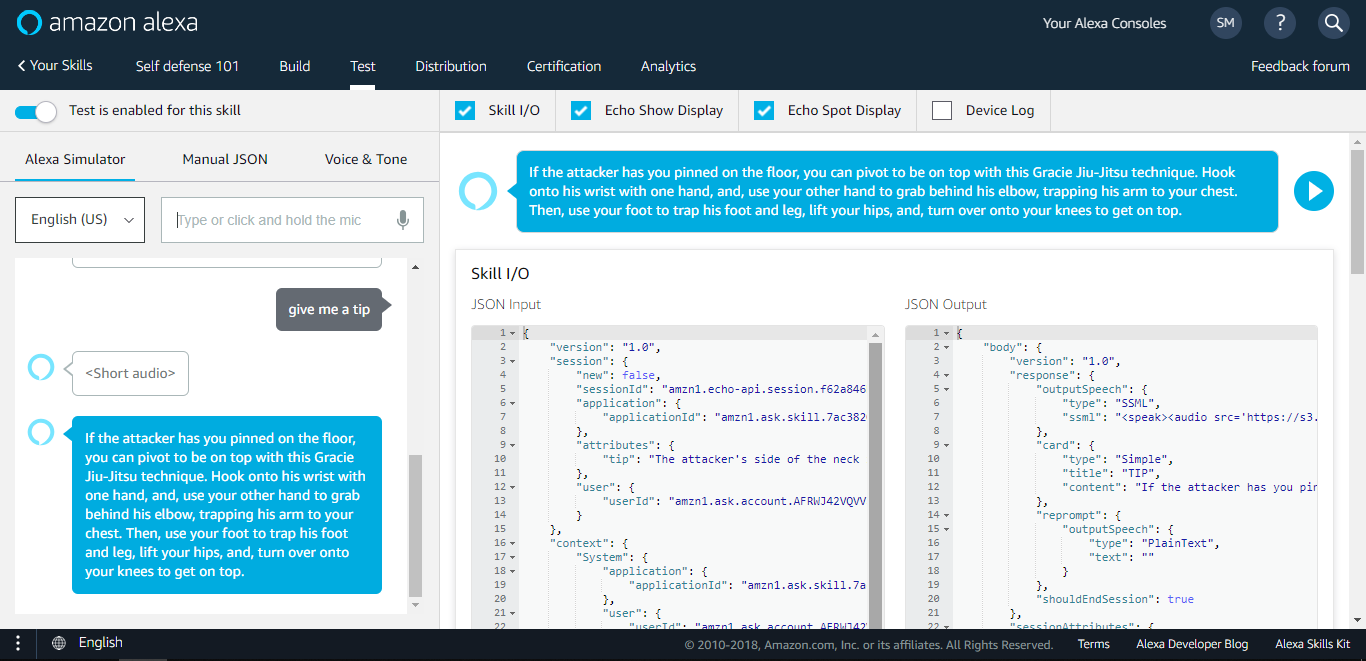This screenshot has height=661, width=1366.
Task: Click the chat history scrollbar thumb
Action: coord(415,526)
